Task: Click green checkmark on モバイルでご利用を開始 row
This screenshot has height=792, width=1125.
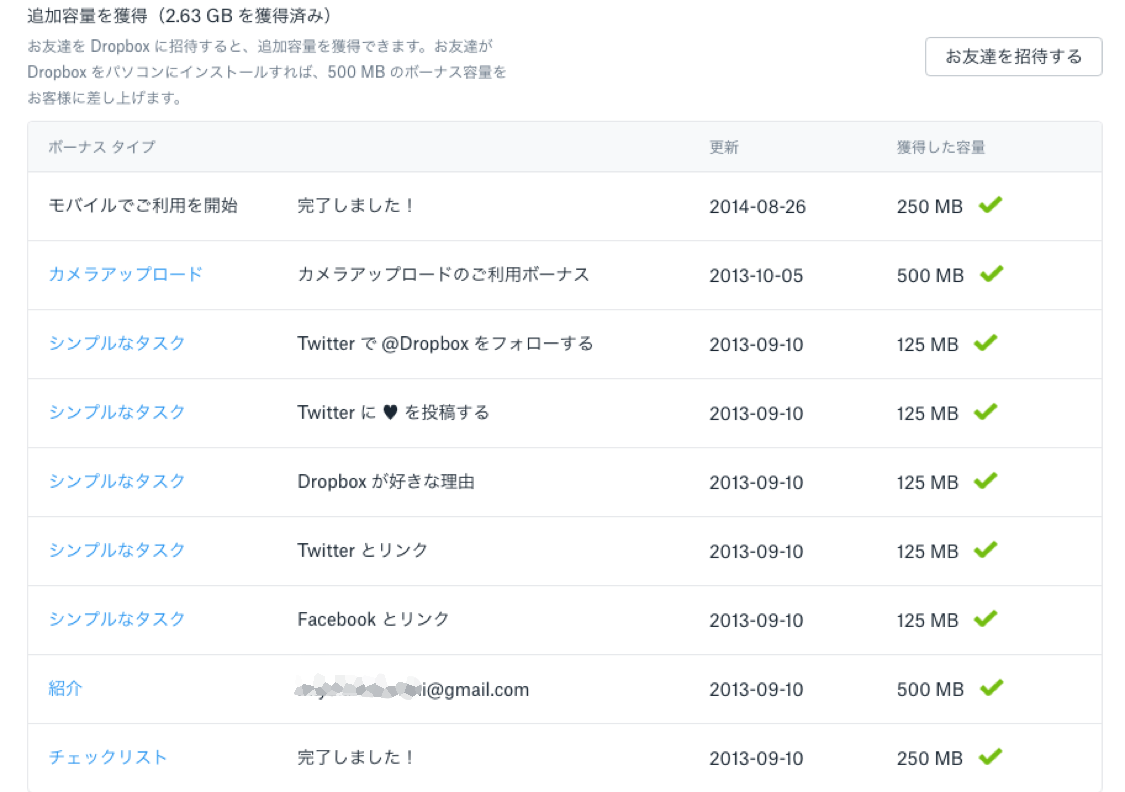Action: coord(990,205)
